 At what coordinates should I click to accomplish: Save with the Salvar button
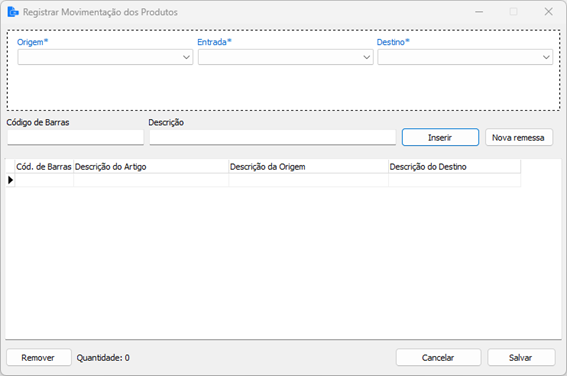521,358
